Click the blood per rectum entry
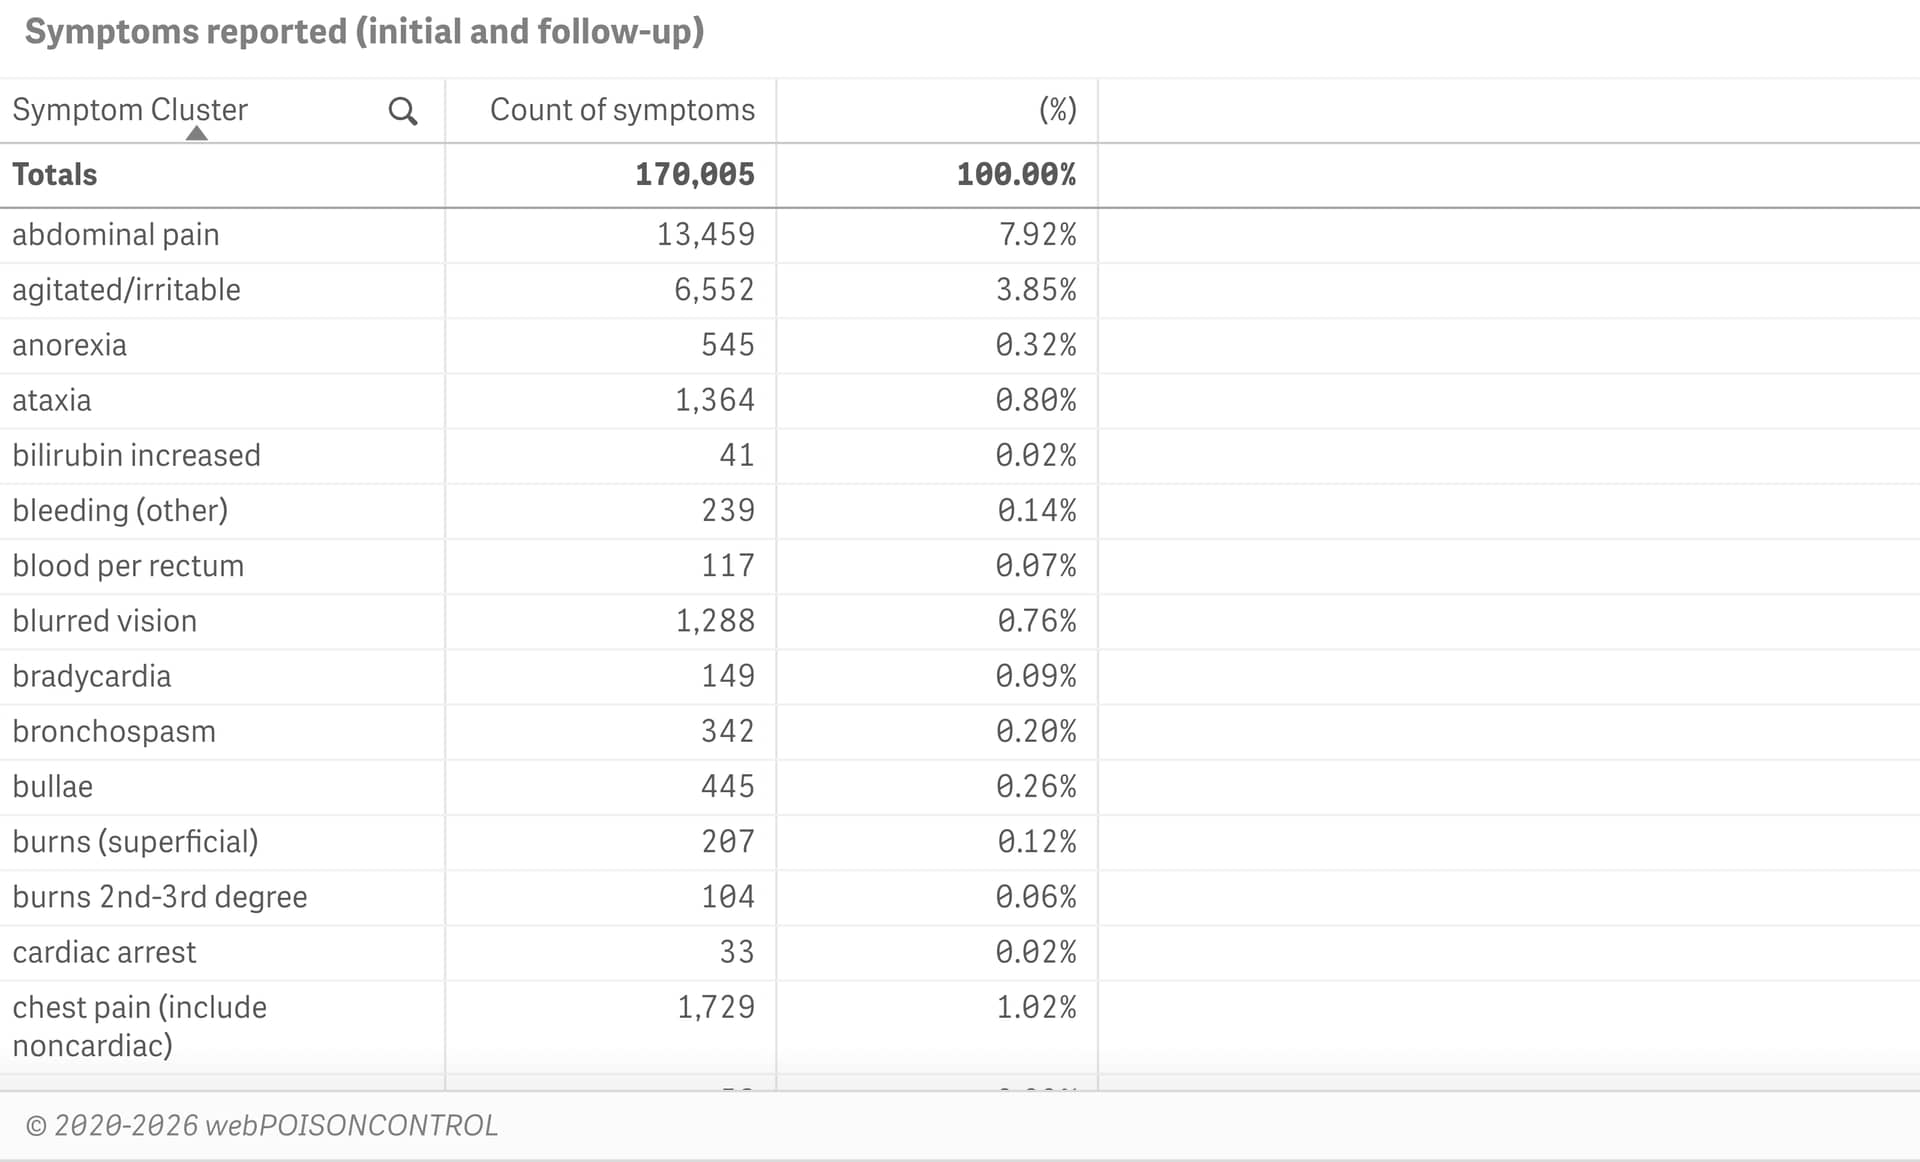The height and width of the screenshot is (1162, 1920). (128, 566)
